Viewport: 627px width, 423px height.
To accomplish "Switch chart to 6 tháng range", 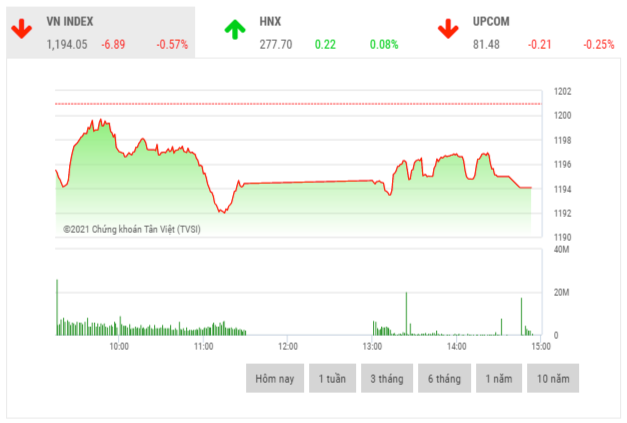I will tap(443, 378).
